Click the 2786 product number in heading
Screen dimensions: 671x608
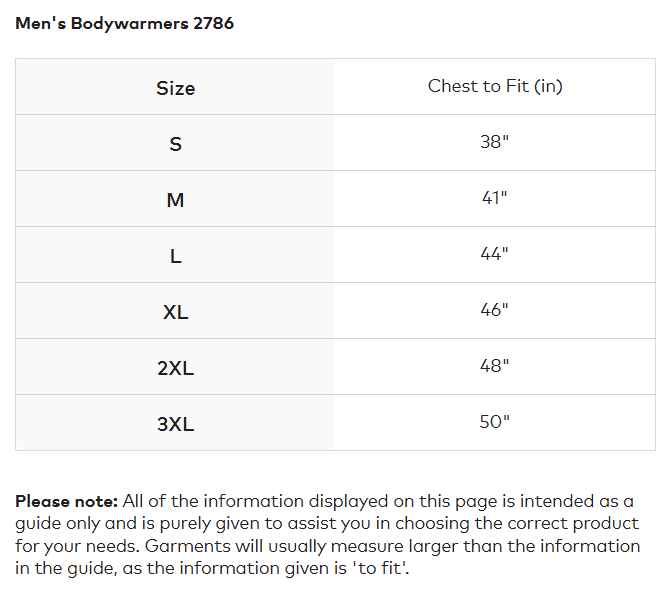click(212, 22)
